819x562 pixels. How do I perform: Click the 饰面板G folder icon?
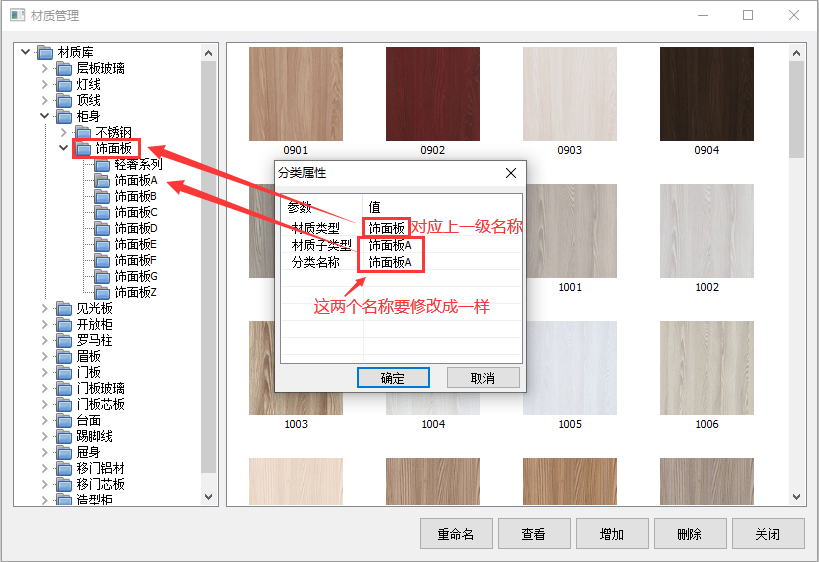[102, 277]
